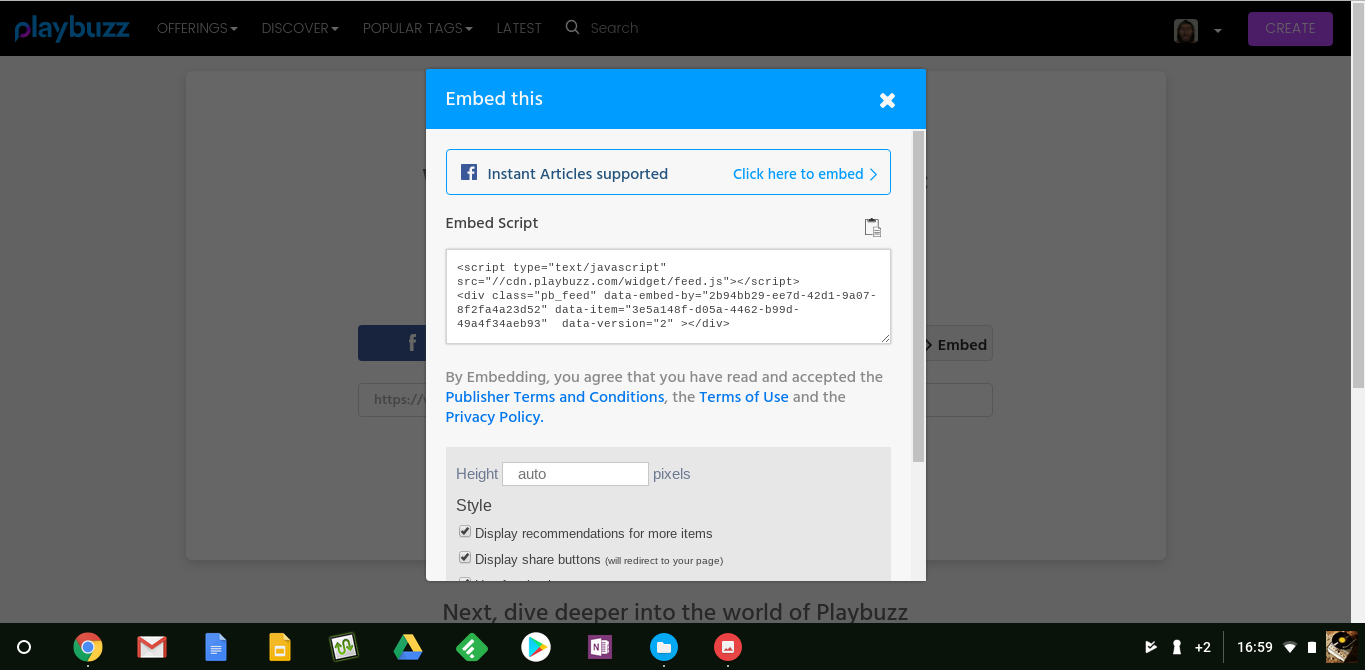Copy embed script with clipboard icon
Viewport: 1365px width, 670px height.
[x=873, y=227]
